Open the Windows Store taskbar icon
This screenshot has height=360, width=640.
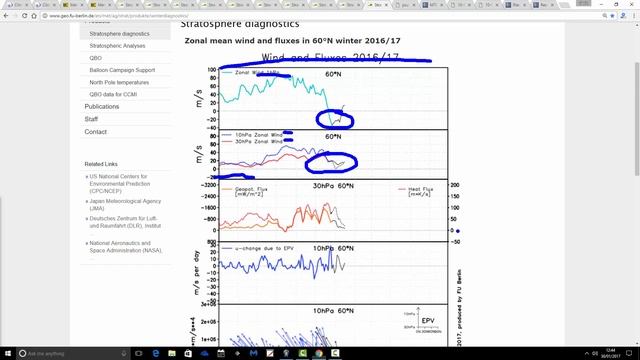(x=188, y=353)
